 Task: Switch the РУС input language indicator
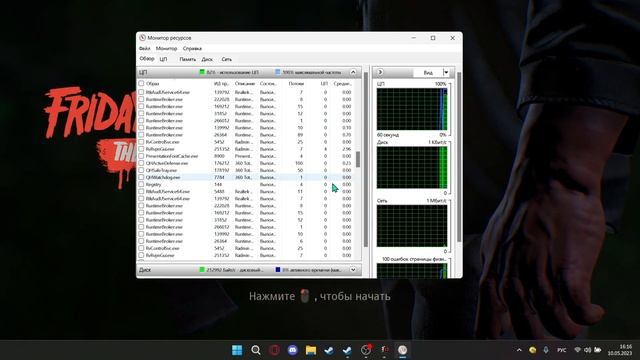(562, 350)
